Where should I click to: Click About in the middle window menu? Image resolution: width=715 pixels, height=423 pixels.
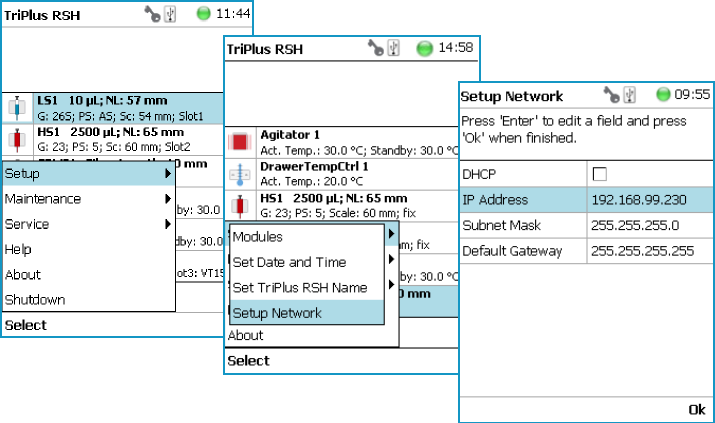point(245,335)
